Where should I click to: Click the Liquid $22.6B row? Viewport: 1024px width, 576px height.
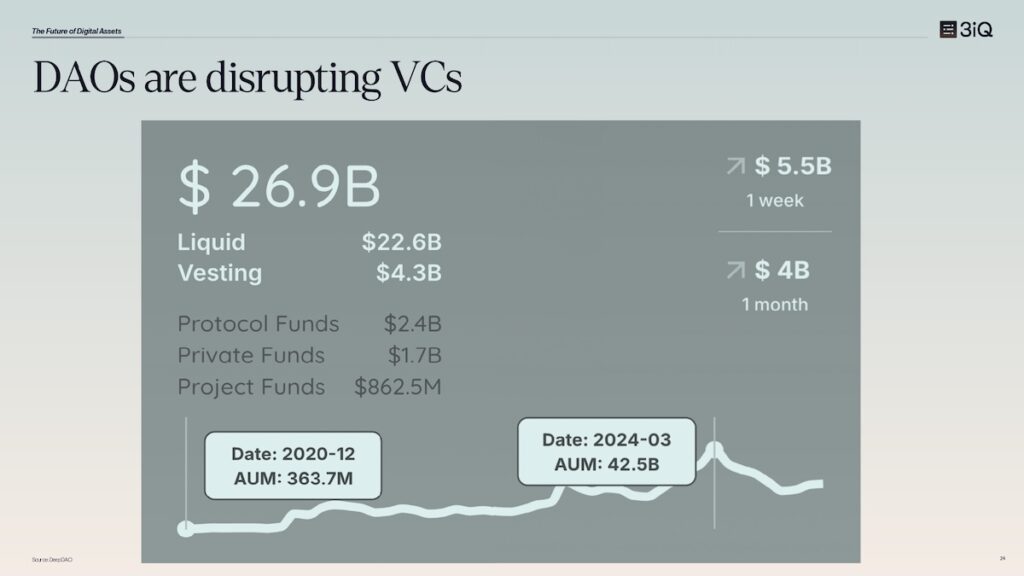point(310,242)
